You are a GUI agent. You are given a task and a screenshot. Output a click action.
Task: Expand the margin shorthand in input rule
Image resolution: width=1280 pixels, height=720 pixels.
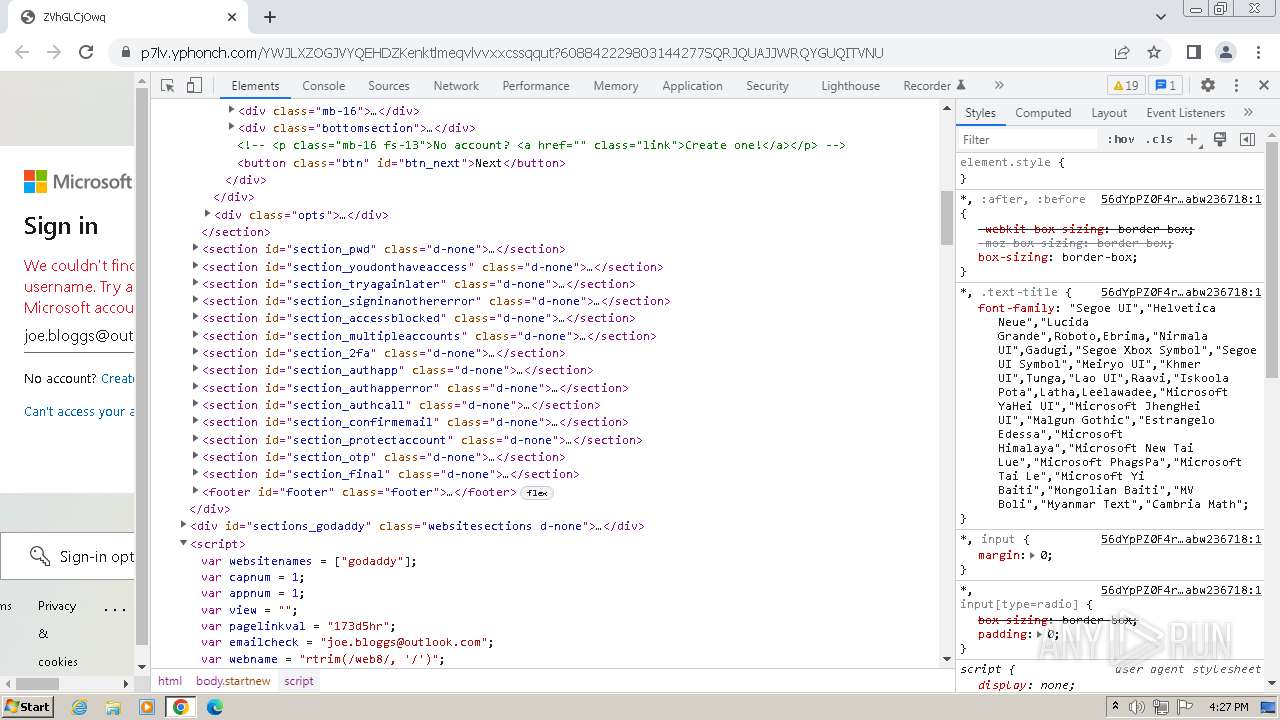[1033, 555]
